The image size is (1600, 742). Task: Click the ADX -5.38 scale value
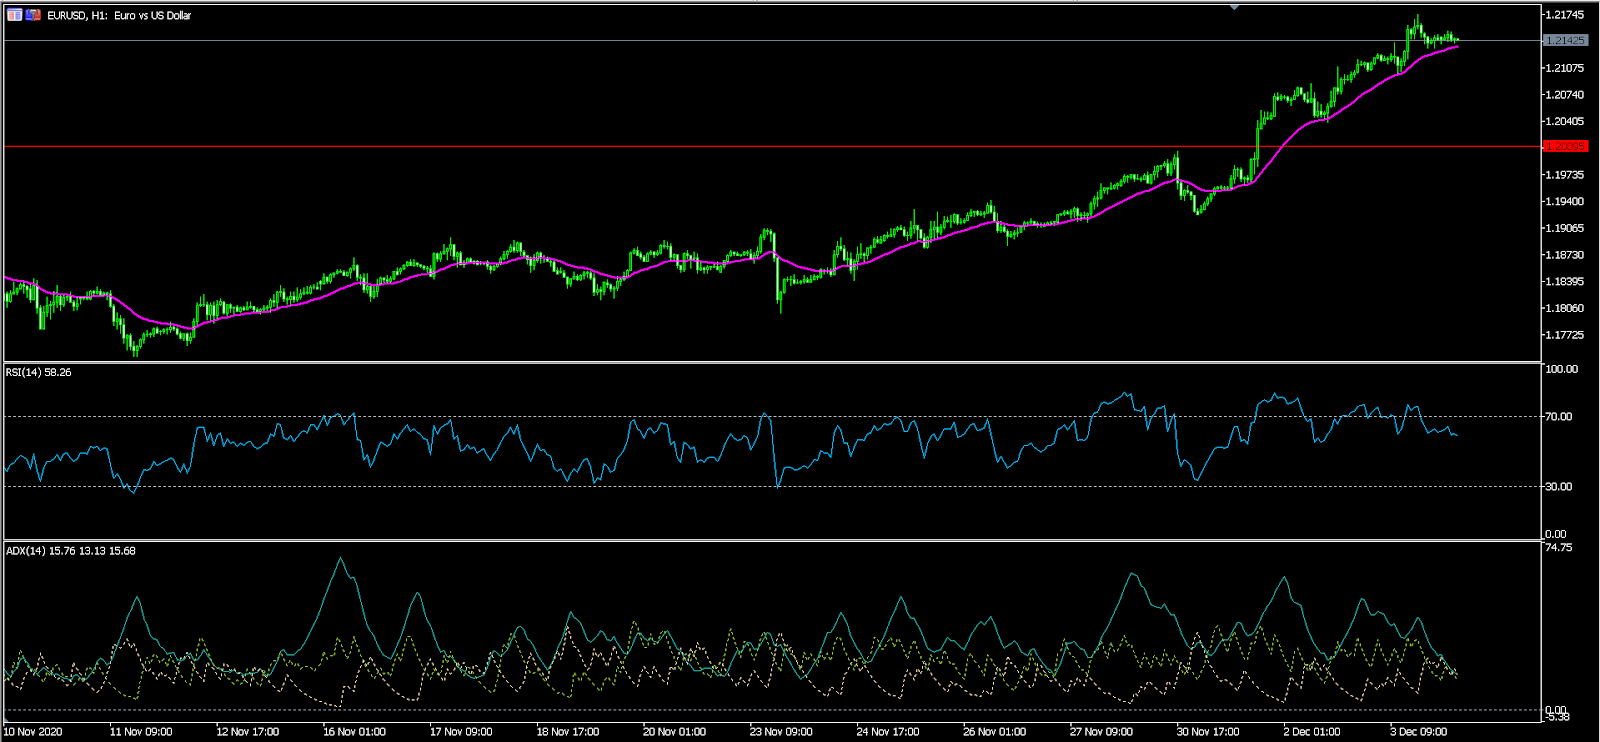tap(1558, 717)
